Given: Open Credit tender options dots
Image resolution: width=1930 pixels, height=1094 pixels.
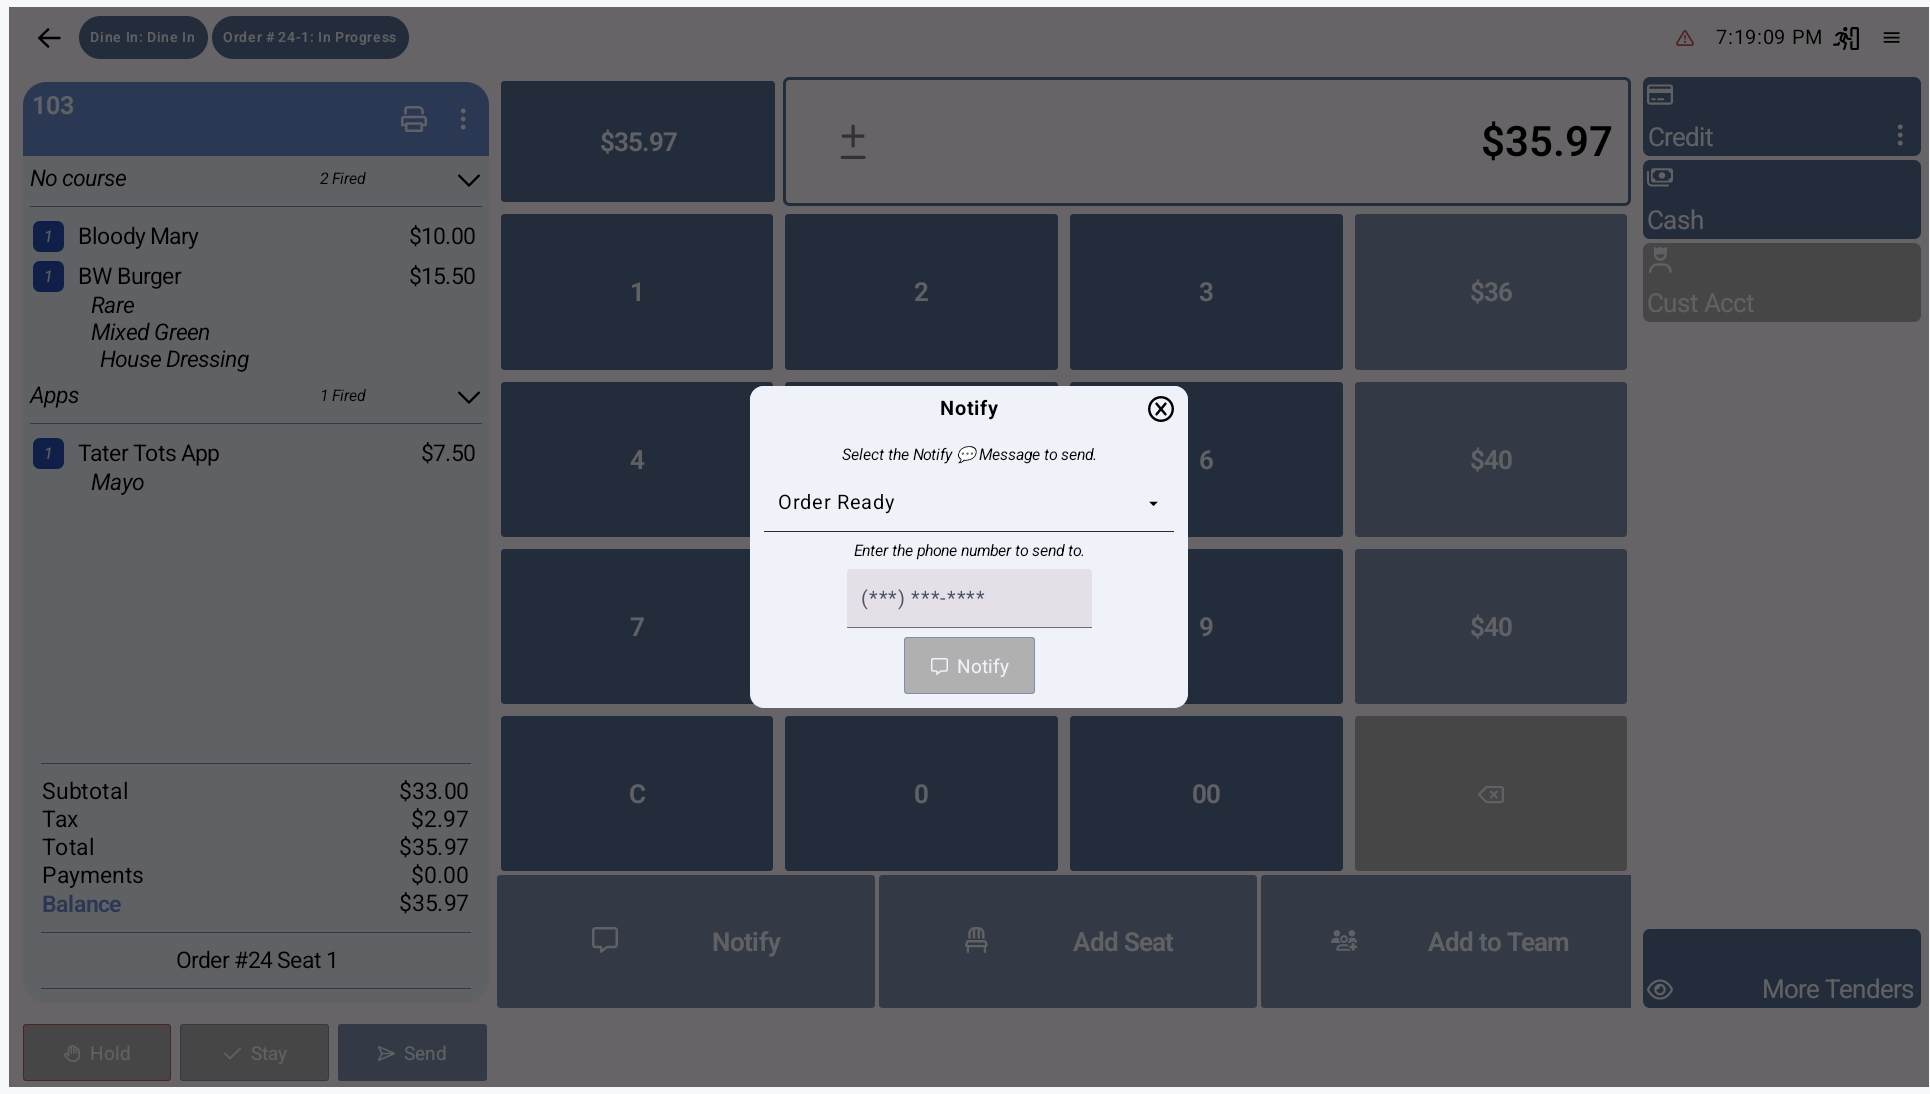Looking at the screenshot, I should pos(1899,136).
